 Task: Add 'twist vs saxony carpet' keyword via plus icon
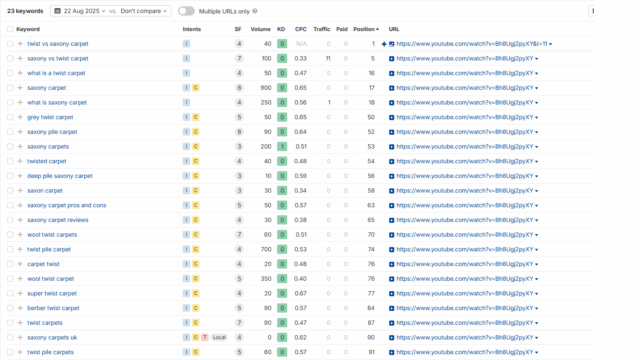[20, 44]
